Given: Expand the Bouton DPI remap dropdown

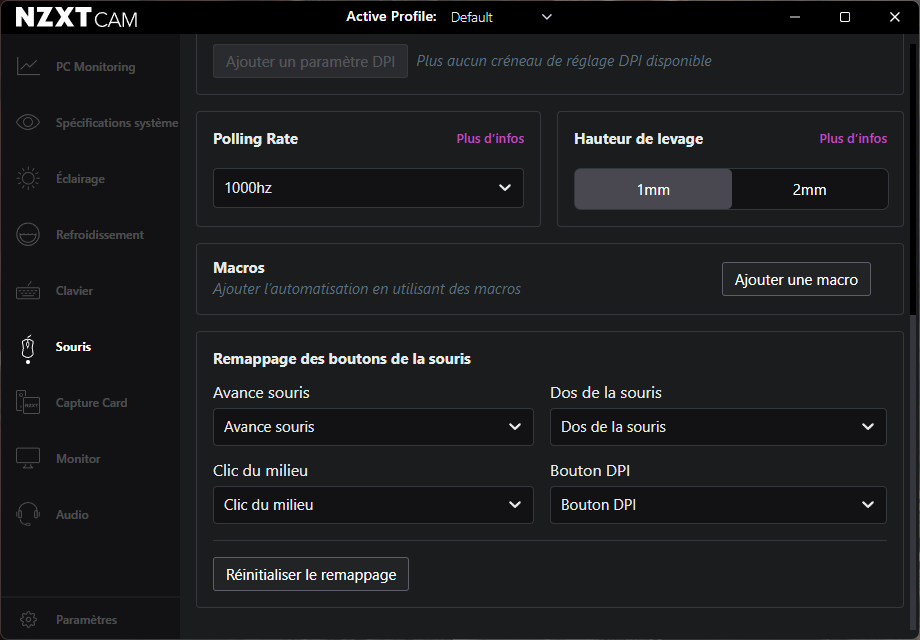Looking at the screenshot, I should click(718, 505).
